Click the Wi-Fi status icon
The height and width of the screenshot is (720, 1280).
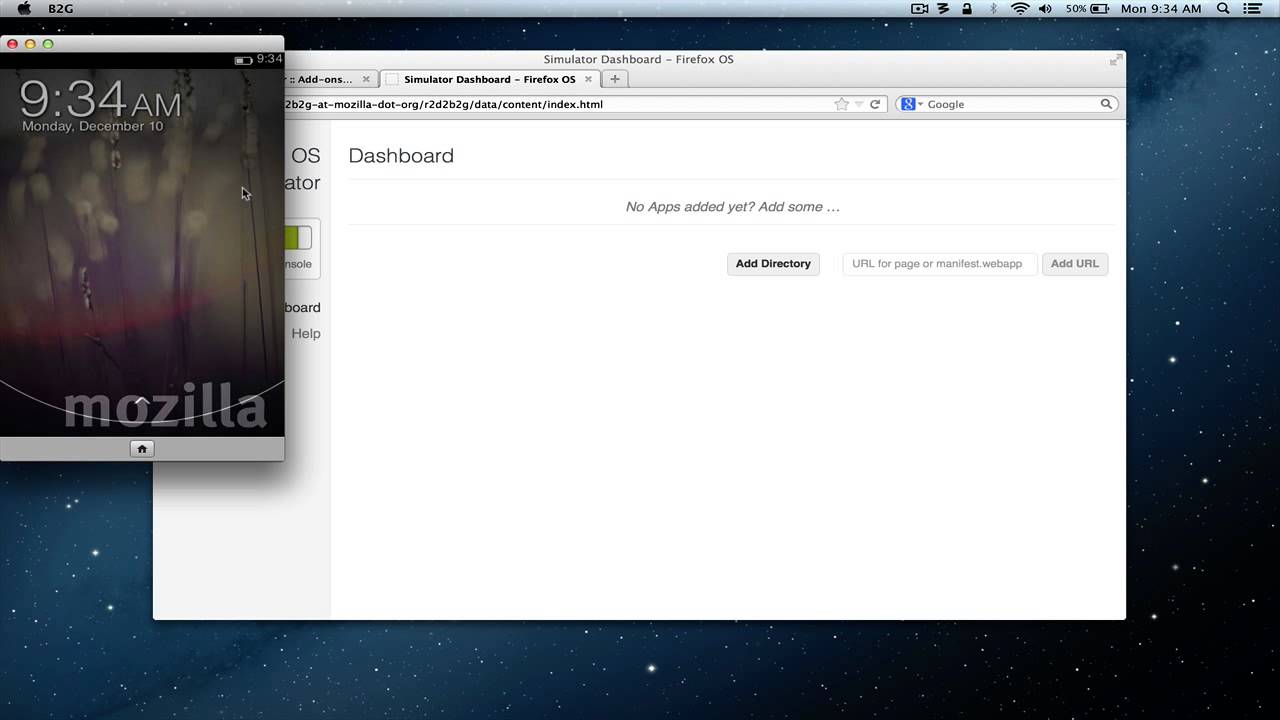pyautogui.click(x=1020, y=9)
